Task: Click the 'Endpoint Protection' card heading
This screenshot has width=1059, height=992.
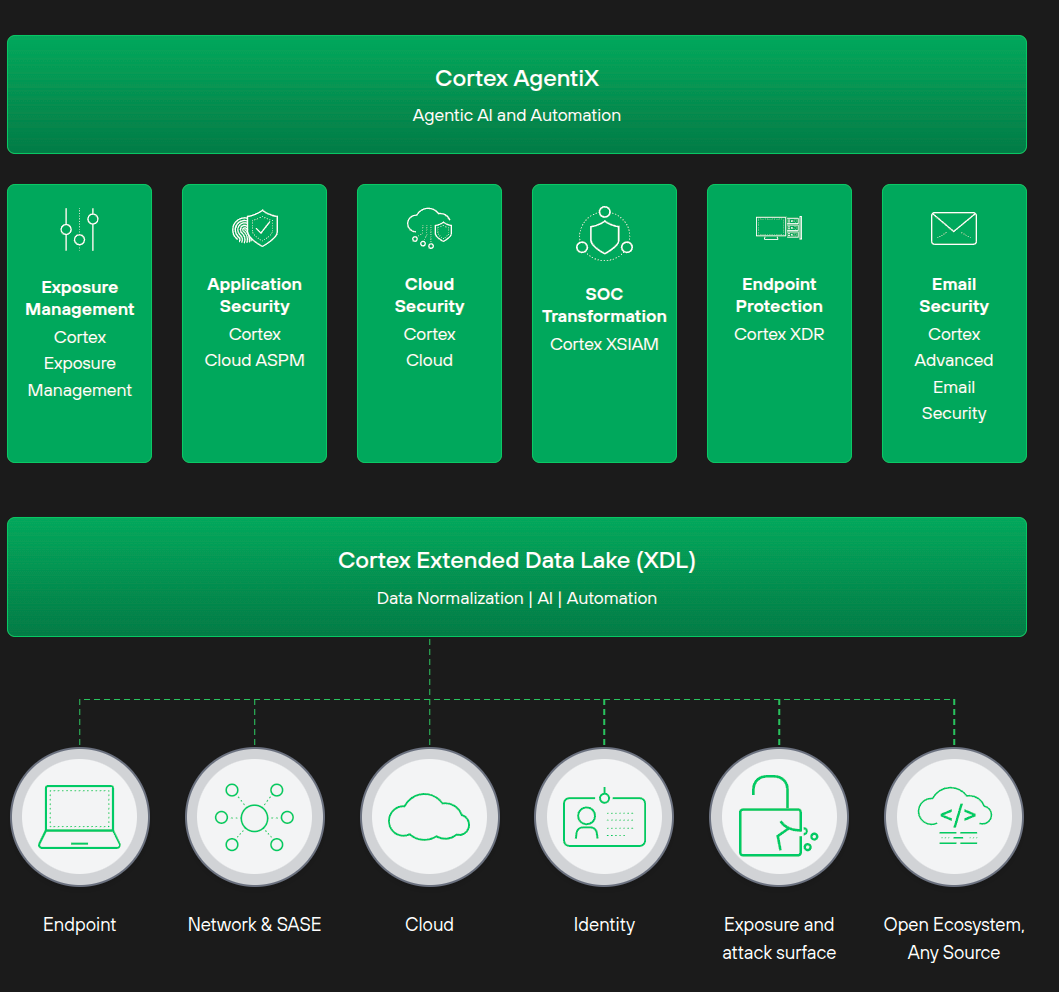Action: coord(779,295)
